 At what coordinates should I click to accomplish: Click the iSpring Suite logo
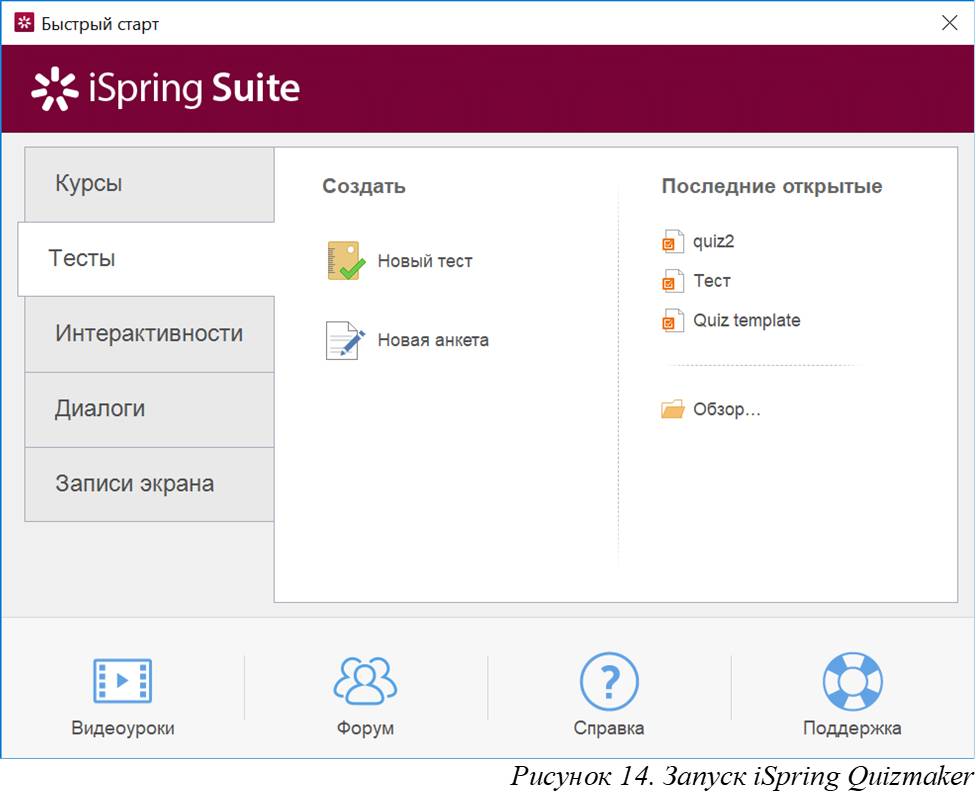point(166,89)
